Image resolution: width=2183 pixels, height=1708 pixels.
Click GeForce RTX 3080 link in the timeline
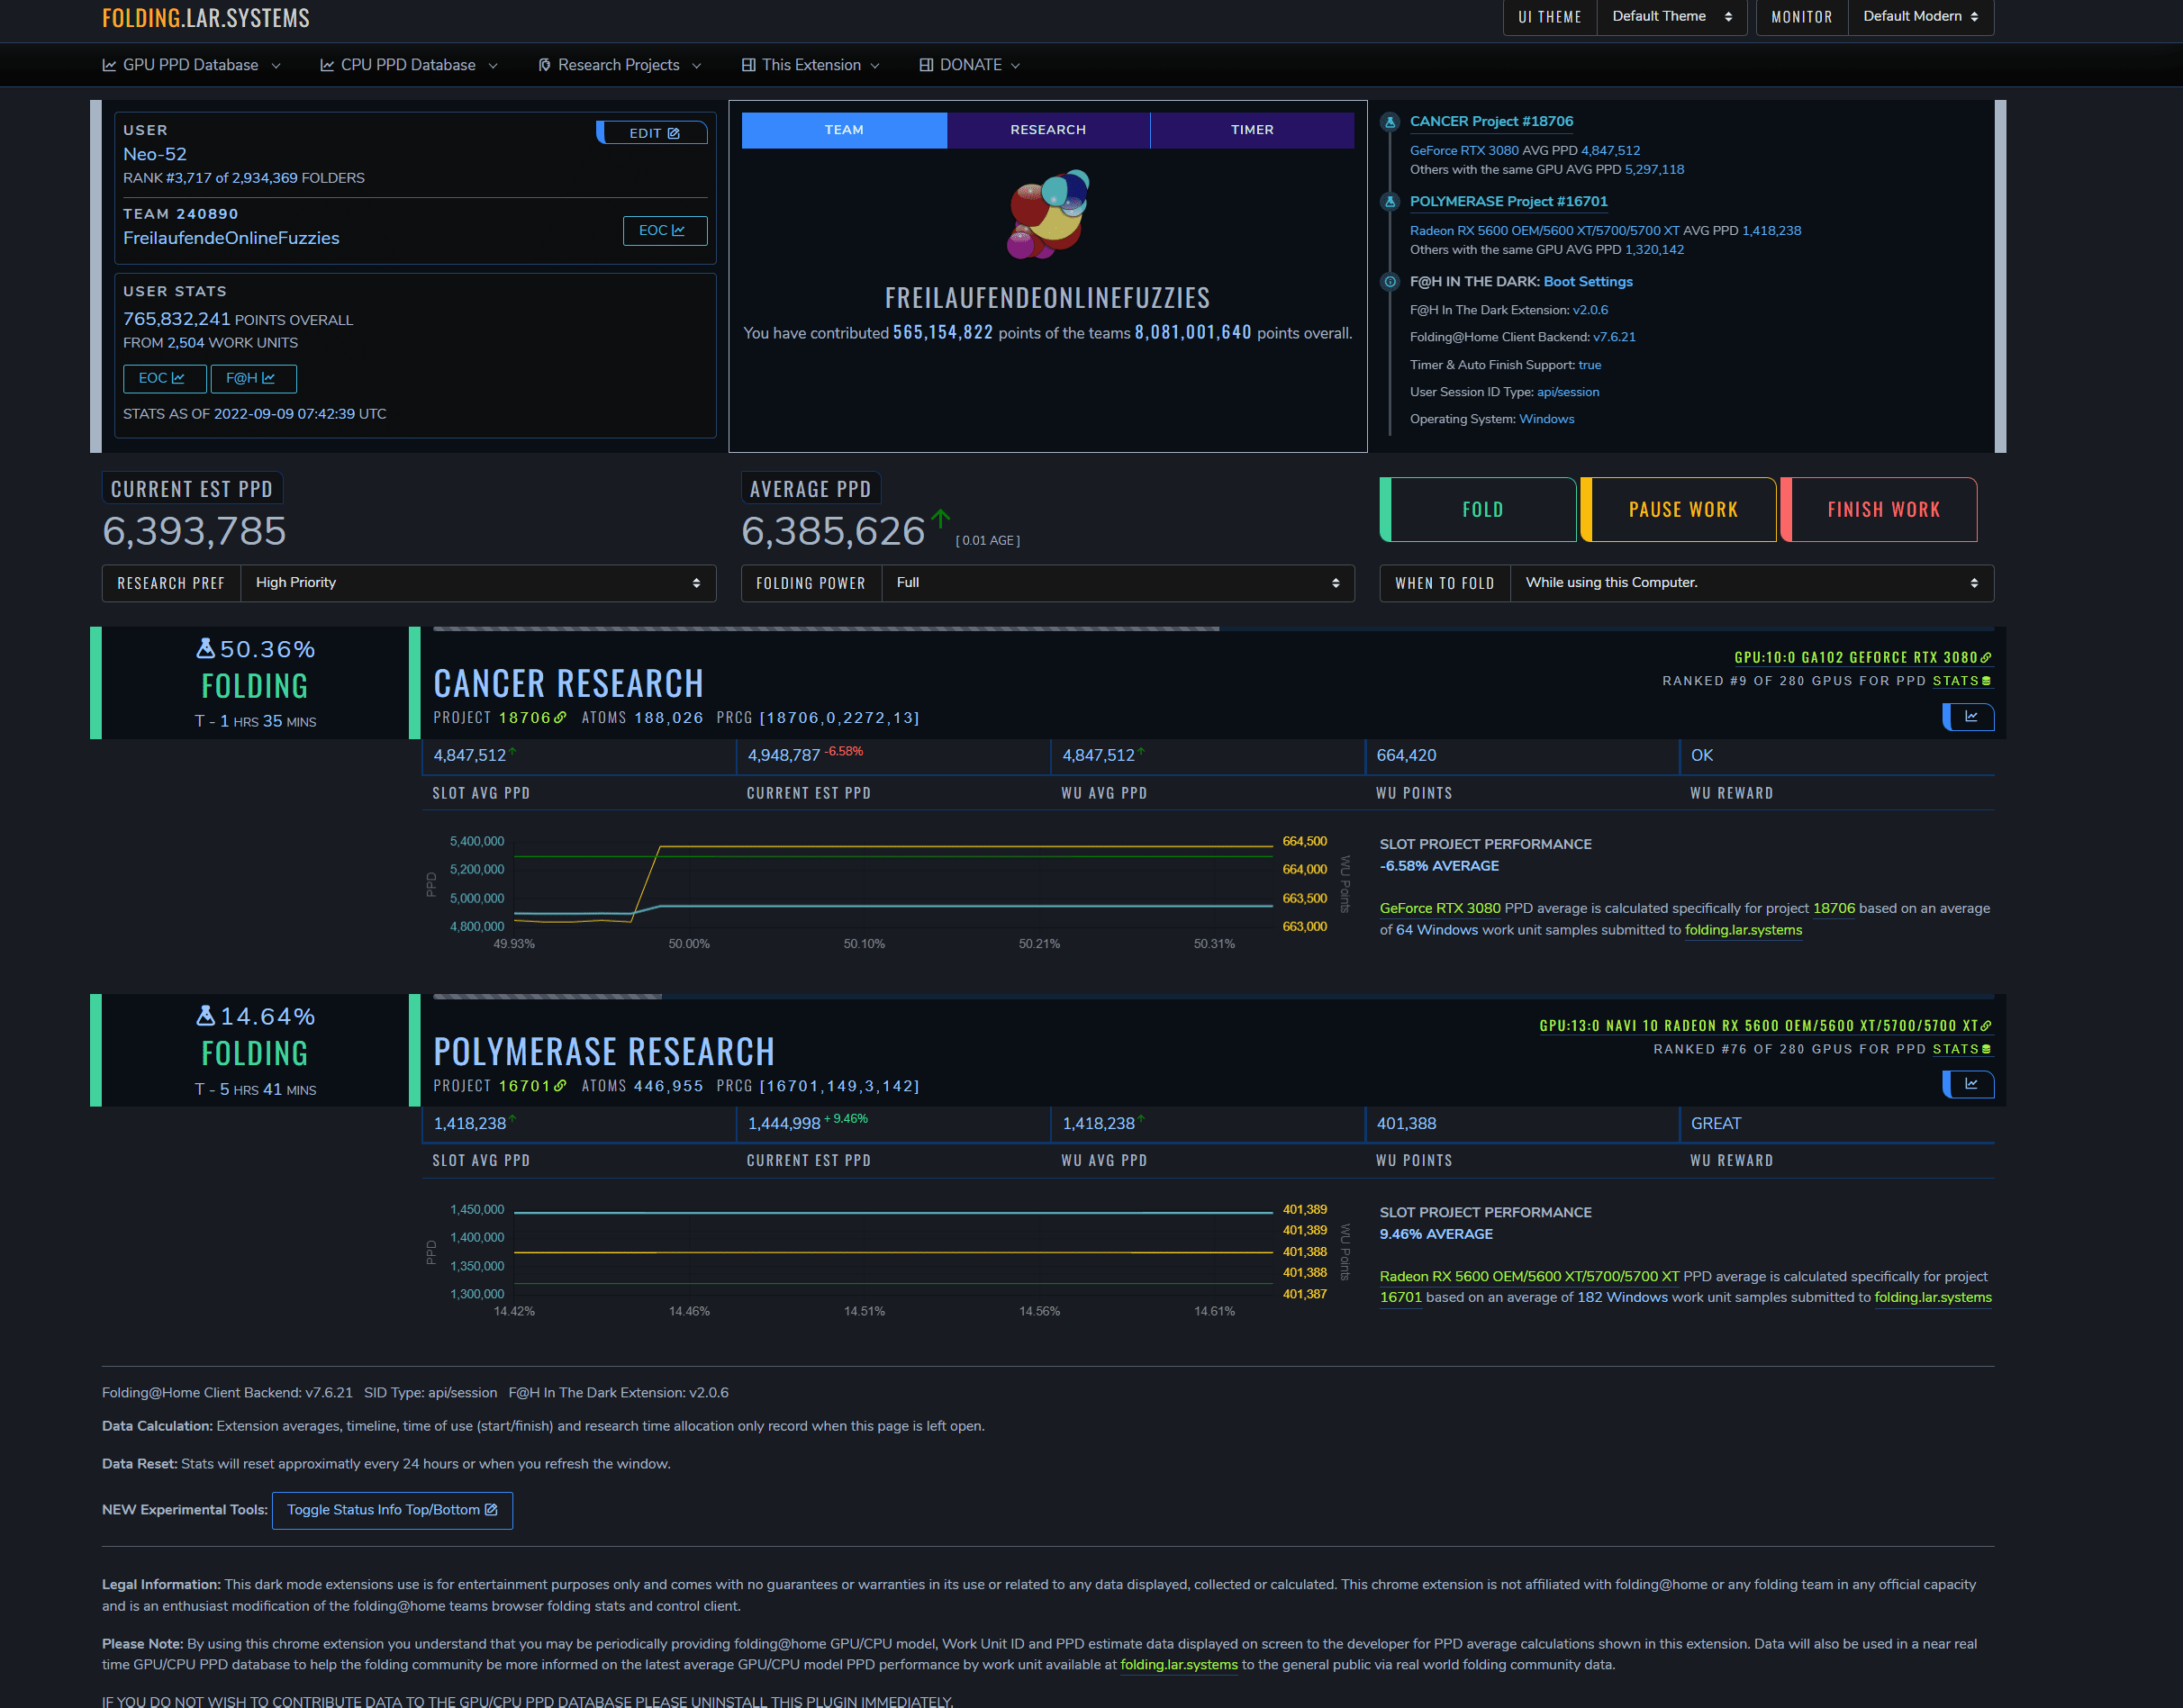[x=1464, y=150]
